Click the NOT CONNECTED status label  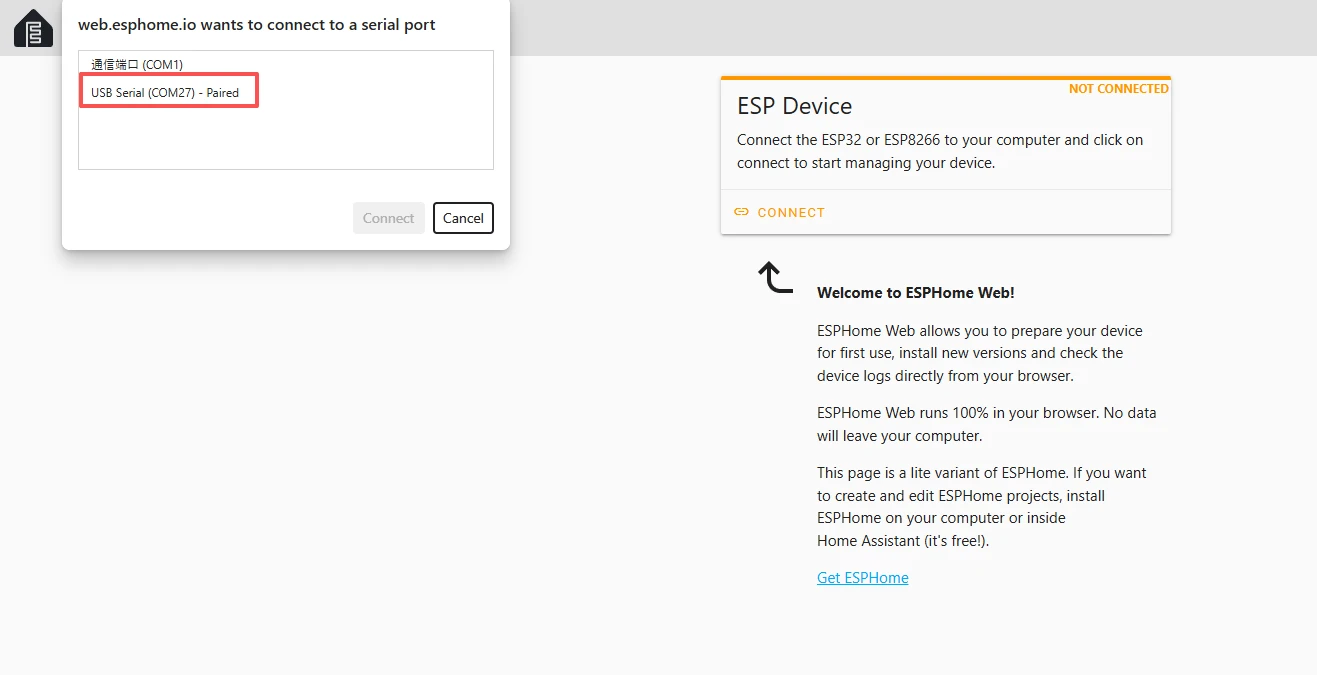tap(1118, 89)
